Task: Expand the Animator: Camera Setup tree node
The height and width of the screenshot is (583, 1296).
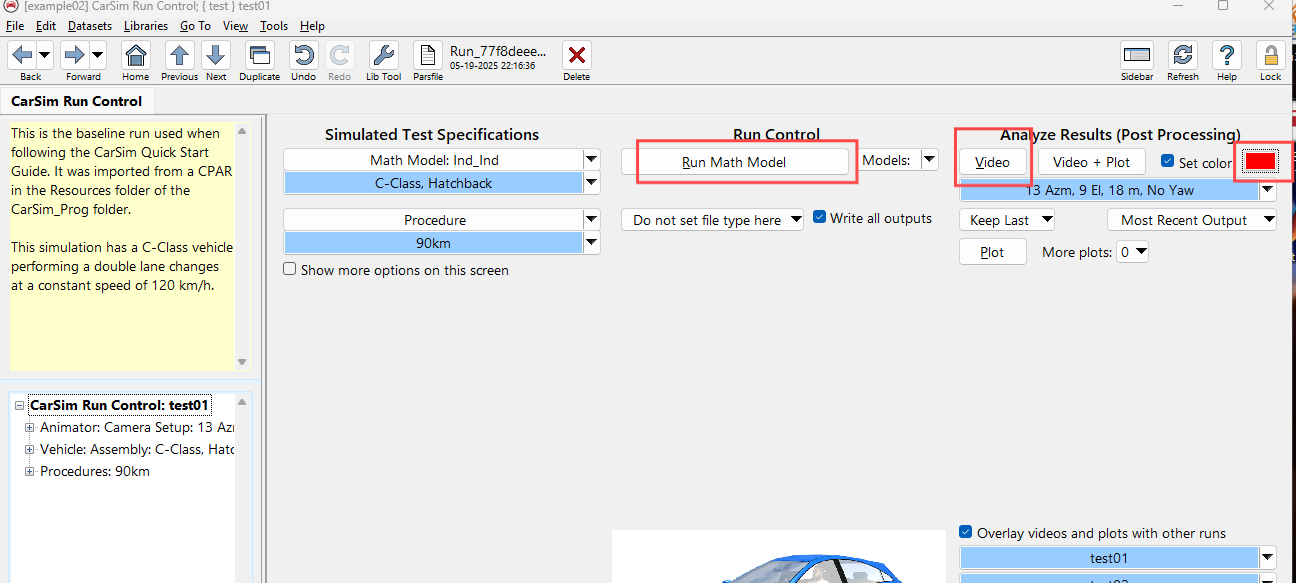Action: tap(30, 427)
